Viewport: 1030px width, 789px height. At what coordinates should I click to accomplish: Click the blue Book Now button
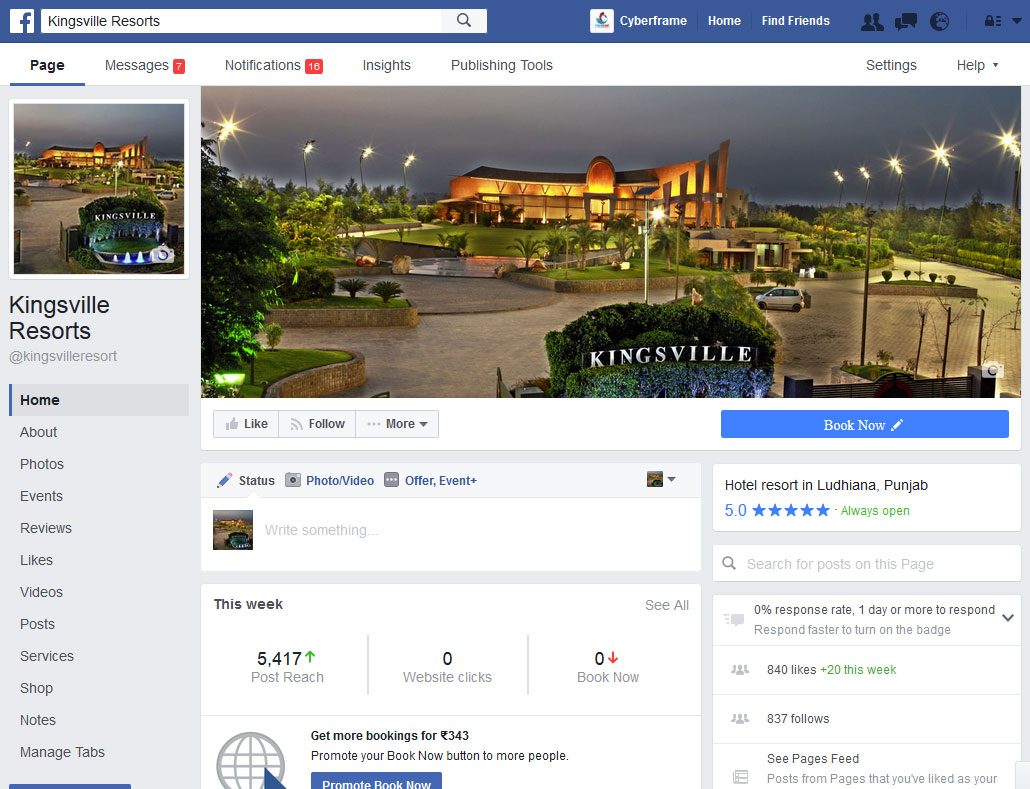click(864, 424)
